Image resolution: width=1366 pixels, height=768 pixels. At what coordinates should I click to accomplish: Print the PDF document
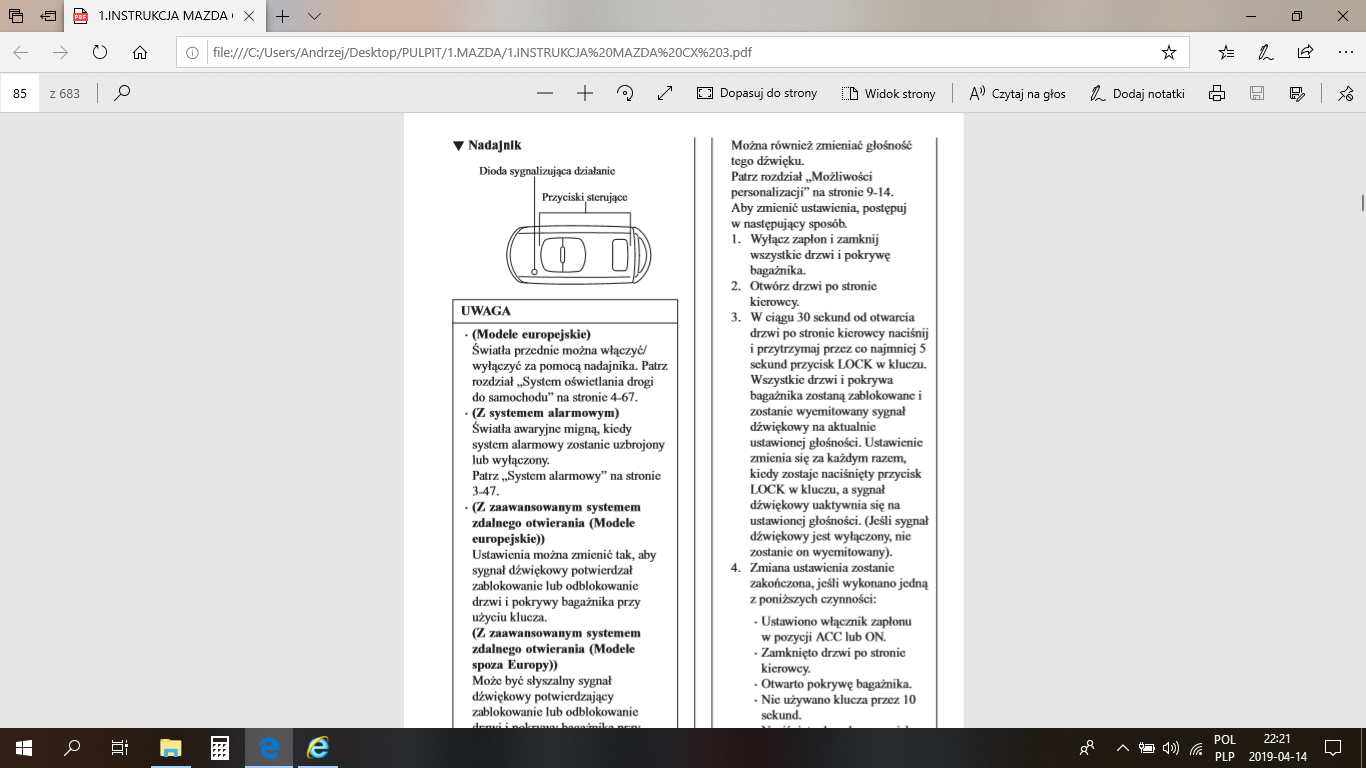coord(1217,93)
